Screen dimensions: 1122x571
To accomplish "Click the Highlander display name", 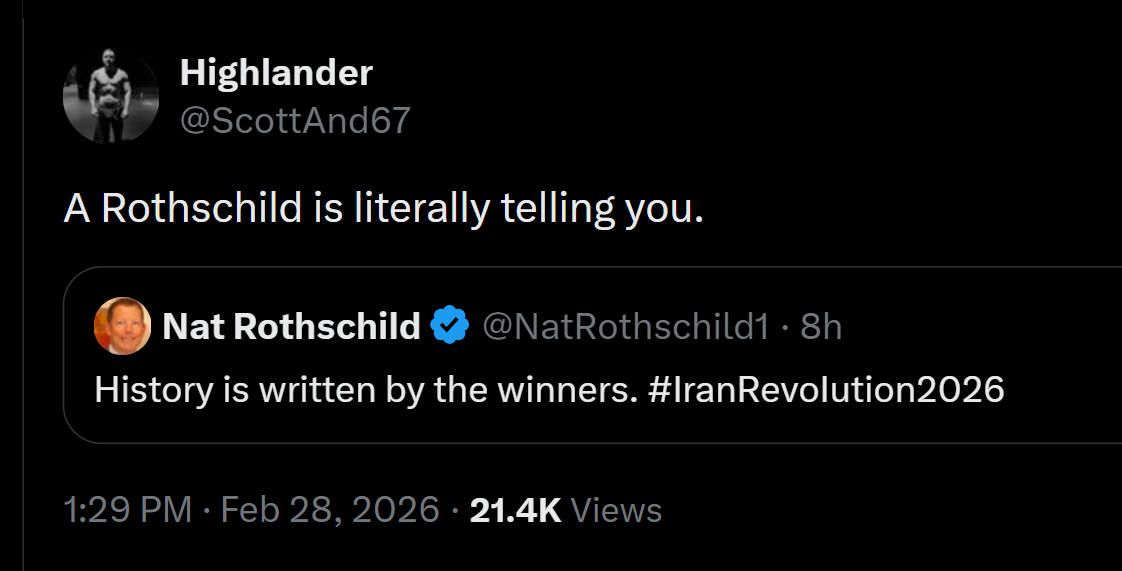I will pyautogui.click(x=276, y=72).
